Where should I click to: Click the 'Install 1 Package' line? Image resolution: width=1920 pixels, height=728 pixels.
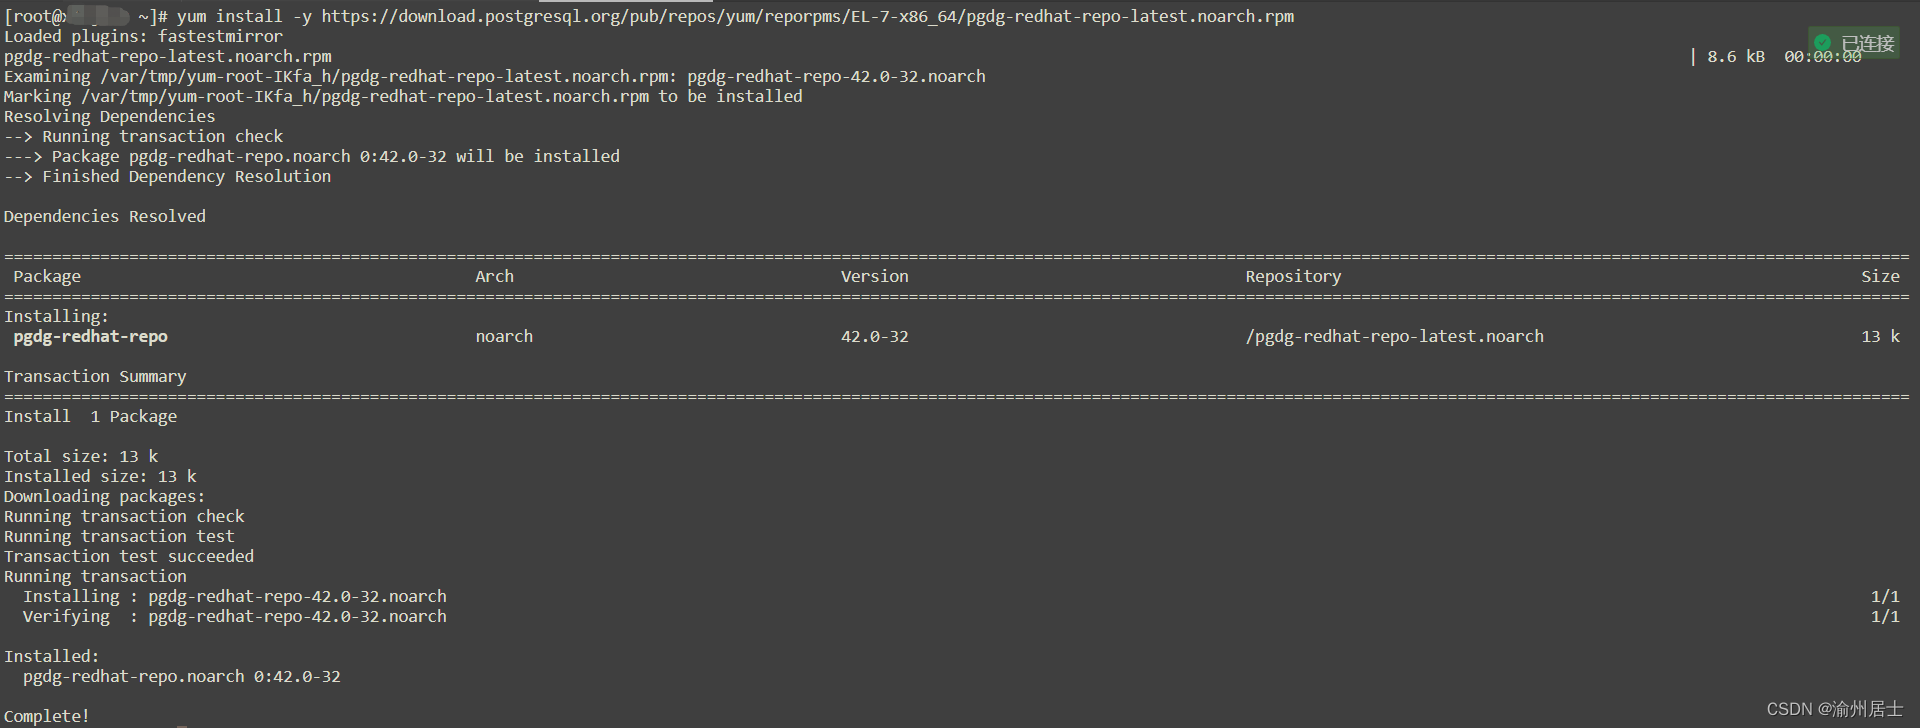tap(90, 416)
